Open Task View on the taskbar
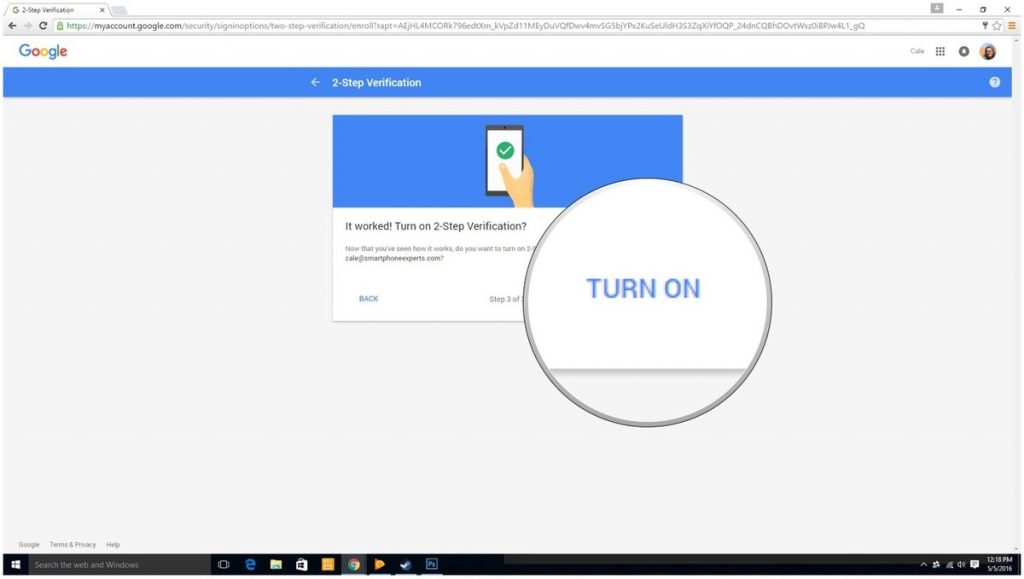This screenshot has width=1024, height=579. (223, 565)
